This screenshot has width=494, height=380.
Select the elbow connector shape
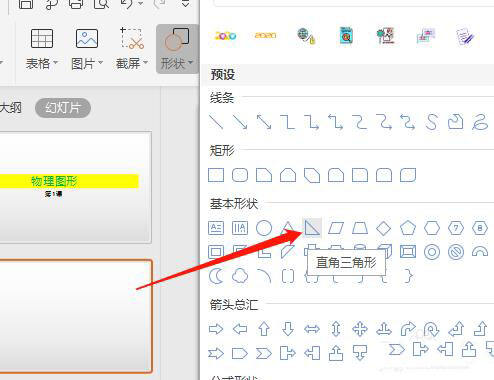[288, 122]
